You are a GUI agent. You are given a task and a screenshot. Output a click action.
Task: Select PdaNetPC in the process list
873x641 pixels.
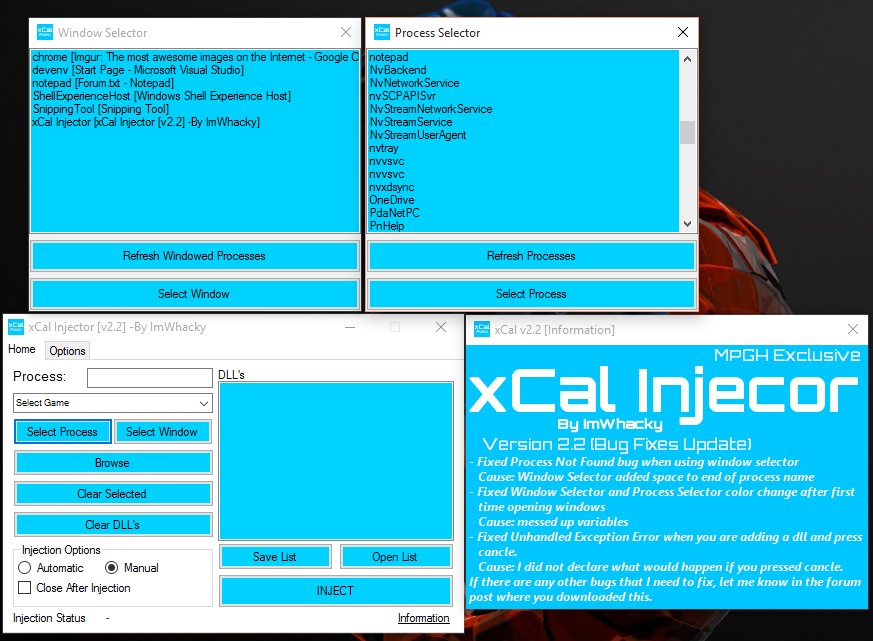pyautogui.click(x=523, y=213)
